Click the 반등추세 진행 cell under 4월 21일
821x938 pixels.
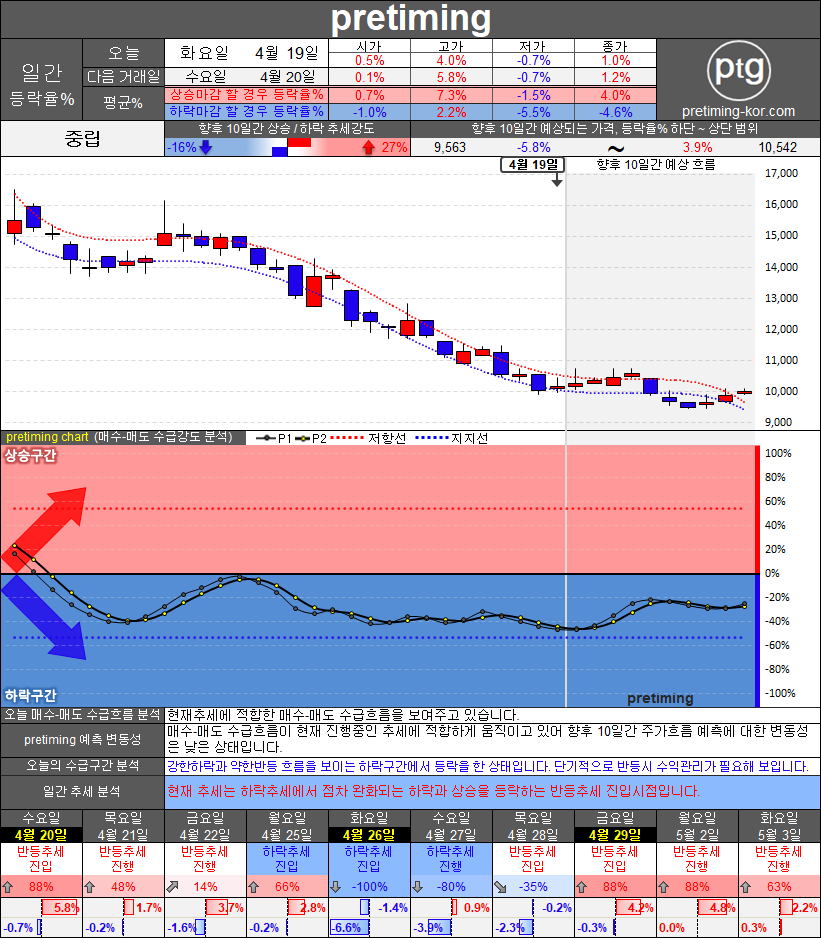point(123,858)
